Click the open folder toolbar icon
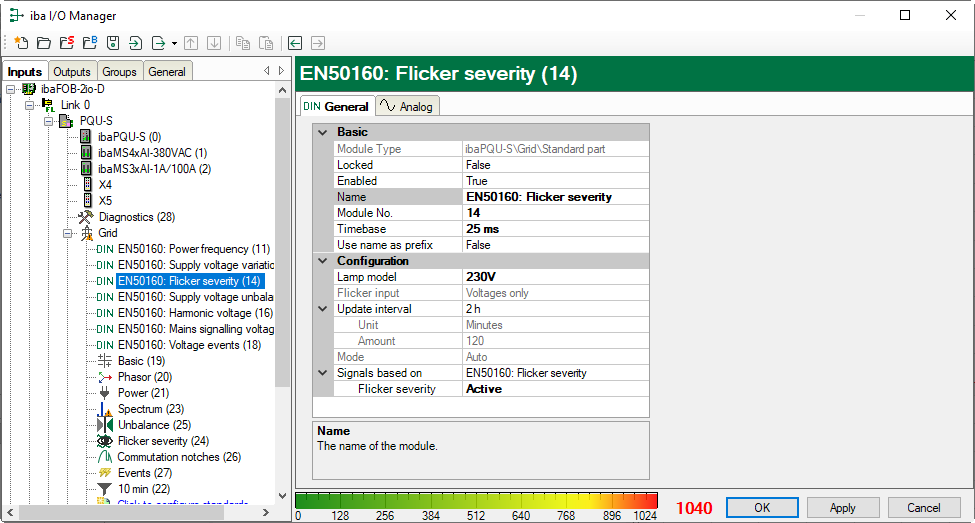This screenshot has height=523, width=975. coord(44,43)
